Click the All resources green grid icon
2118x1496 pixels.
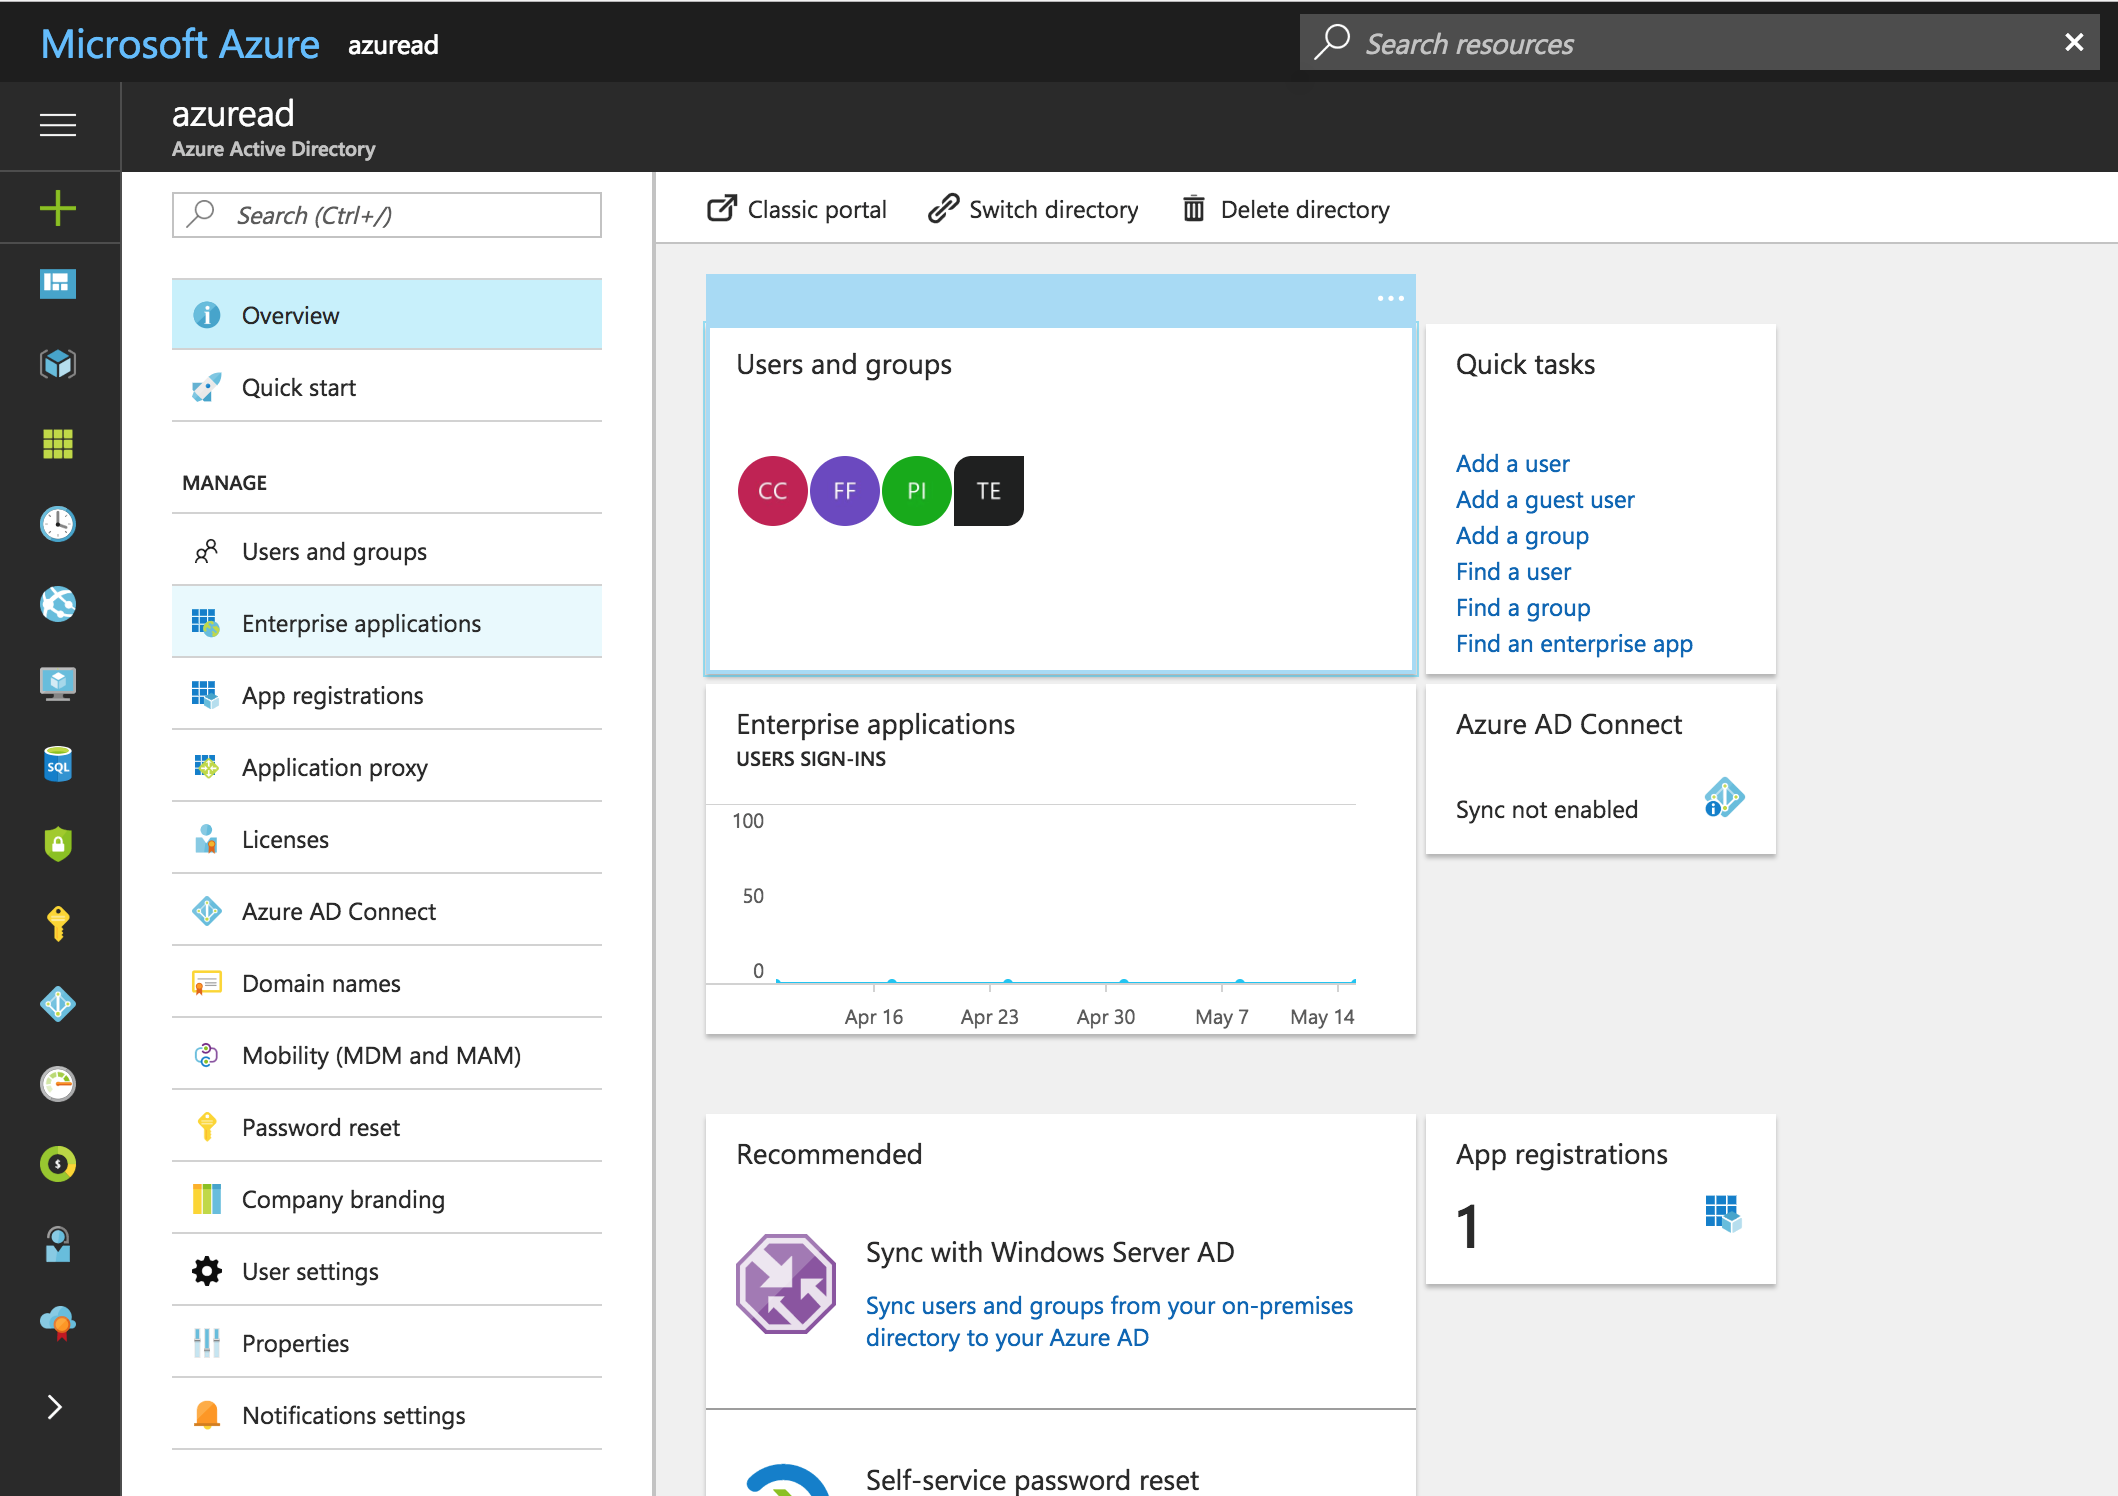[58, 444]
